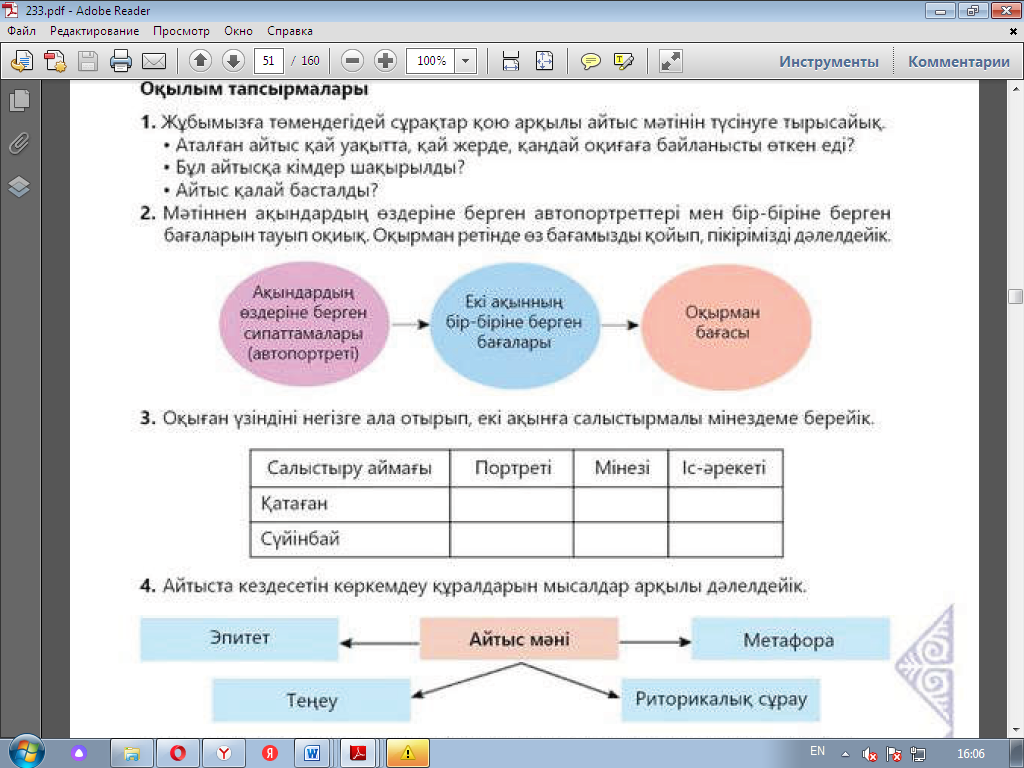Click the 'Метафора' box
Viewport: 1024px width, 768px height.
point(790,639)
